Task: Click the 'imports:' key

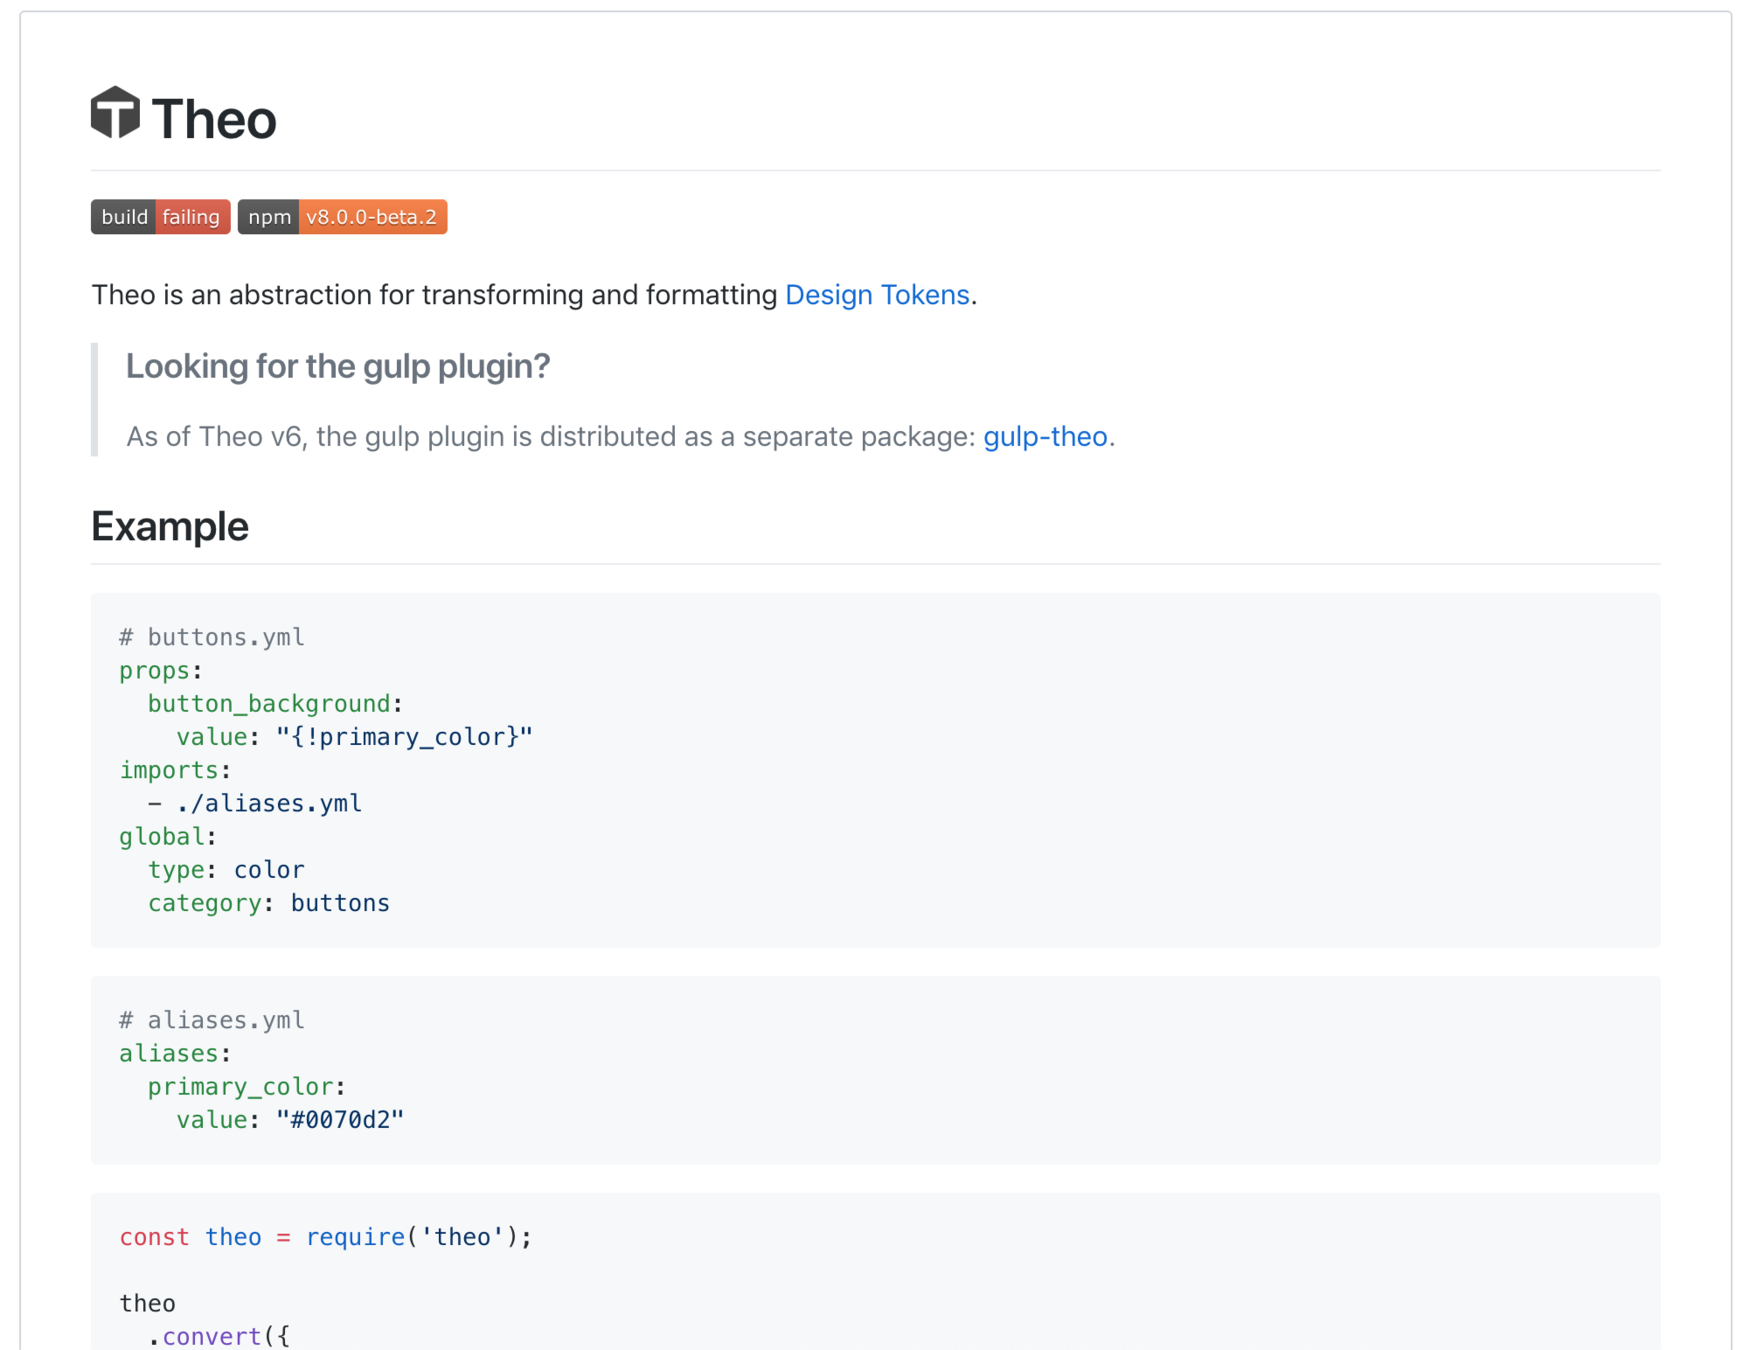Action: pyautogui.click(x=175, y=770)
